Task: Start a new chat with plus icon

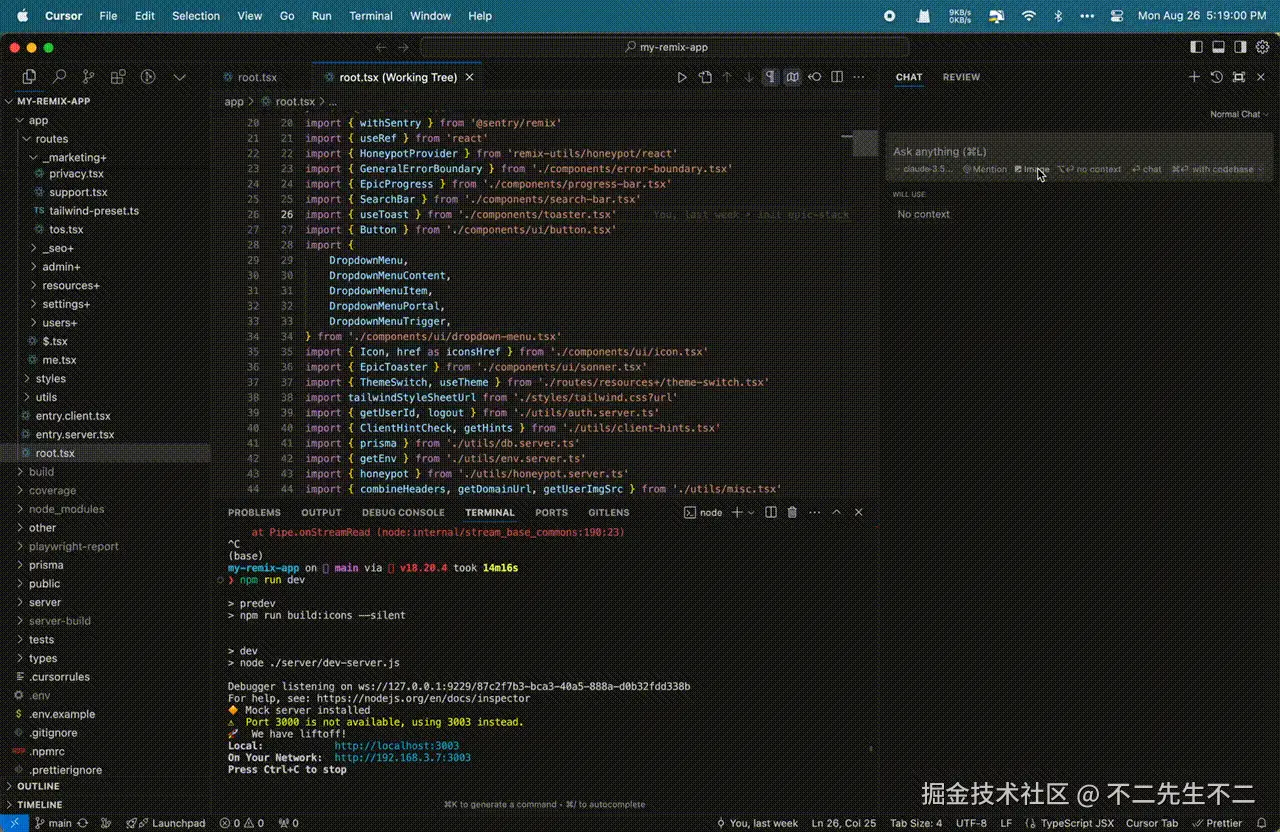Action: tap(1194, 77)
